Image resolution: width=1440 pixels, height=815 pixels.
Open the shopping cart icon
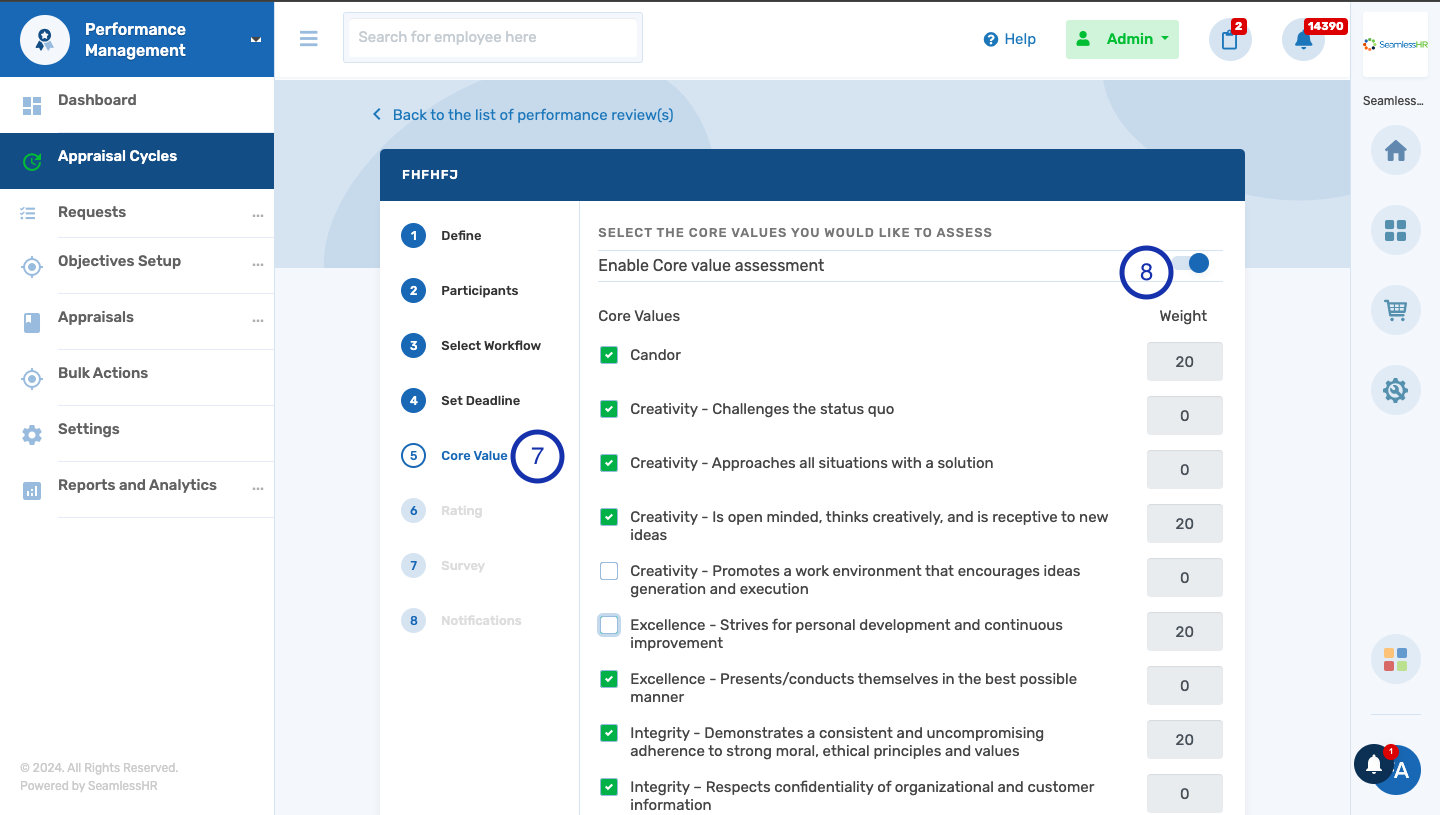(x=1395, y=310)
